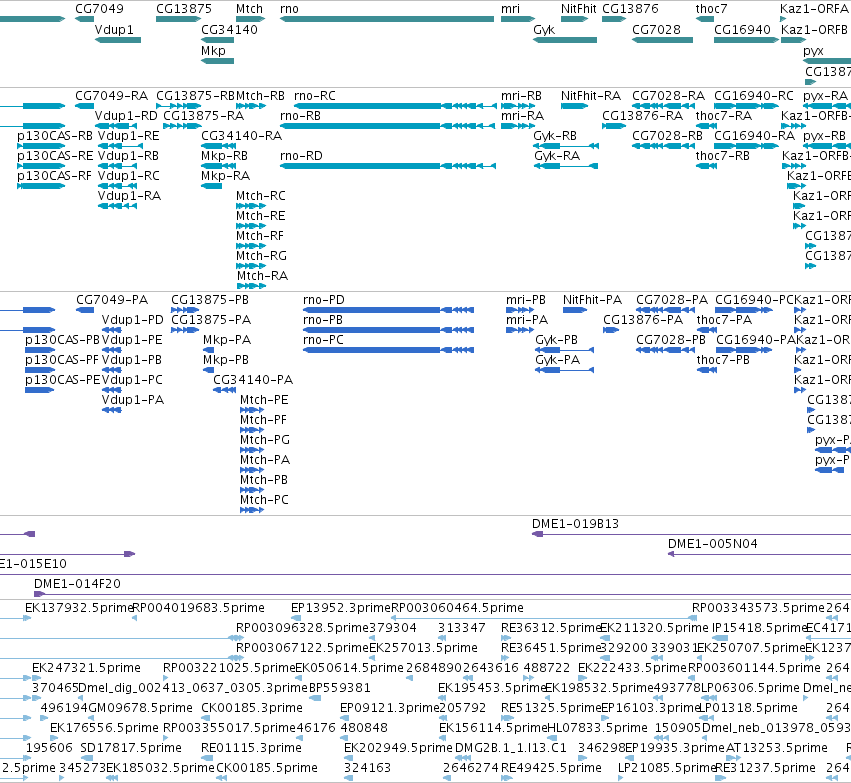Screen dimensions: 851x783
Task: Select the CG13875-PB protein label
Action: point(210,300)
